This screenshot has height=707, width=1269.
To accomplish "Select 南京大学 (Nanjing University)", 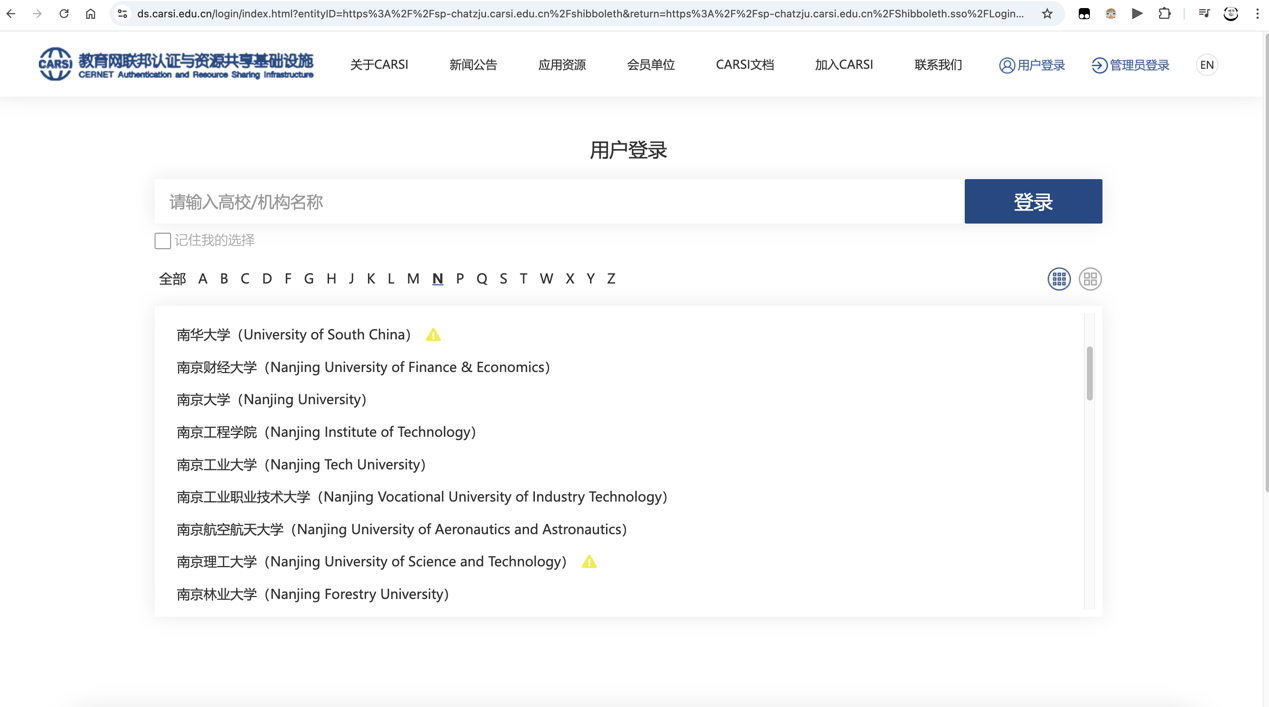I will coord(271,400).
